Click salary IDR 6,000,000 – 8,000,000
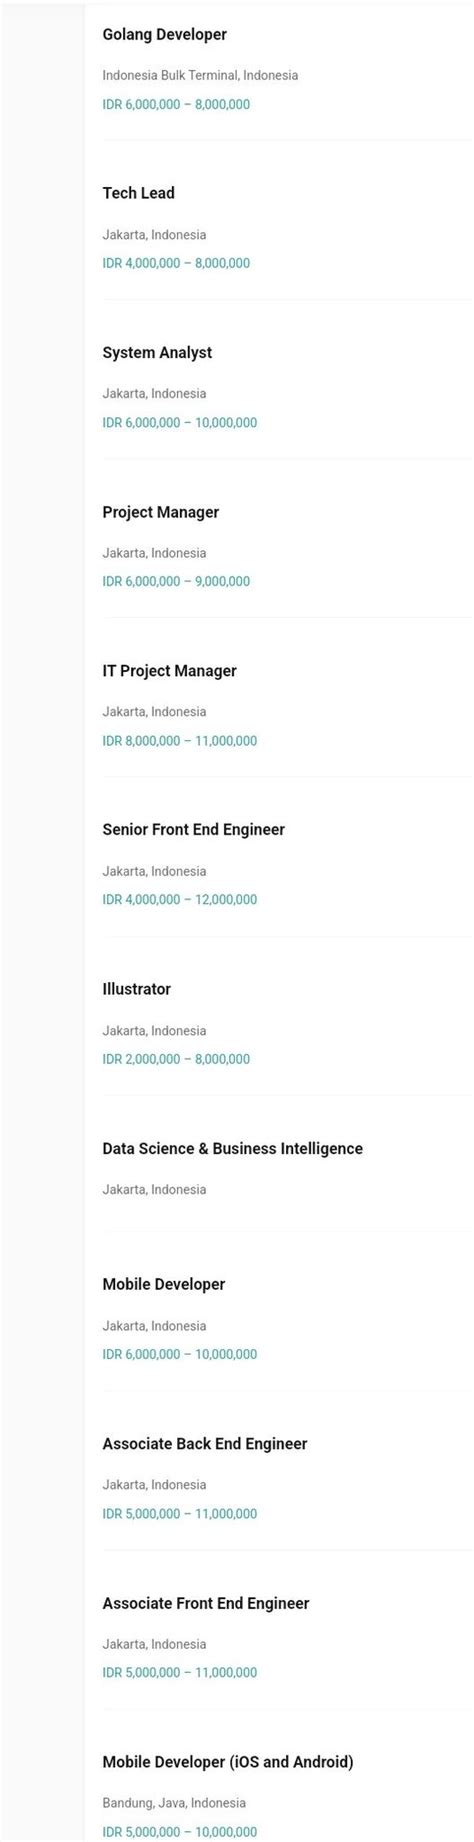Image resolution: width=474 pixels, height=1842 pixels. point(176,104)
